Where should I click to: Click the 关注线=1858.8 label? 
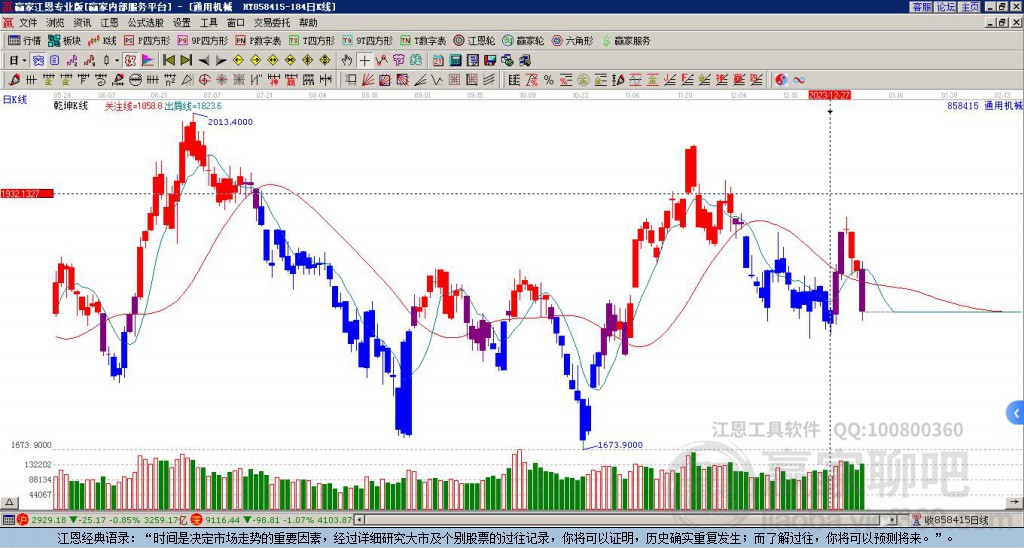[x=133, y=106]
